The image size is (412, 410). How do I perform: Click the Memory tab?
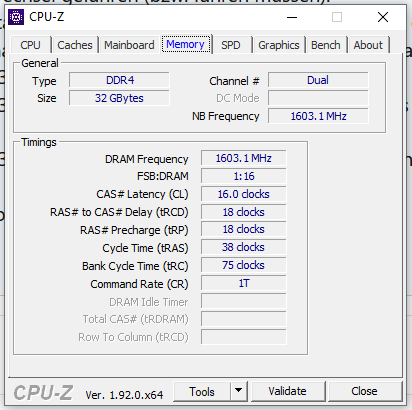[185, 44]
